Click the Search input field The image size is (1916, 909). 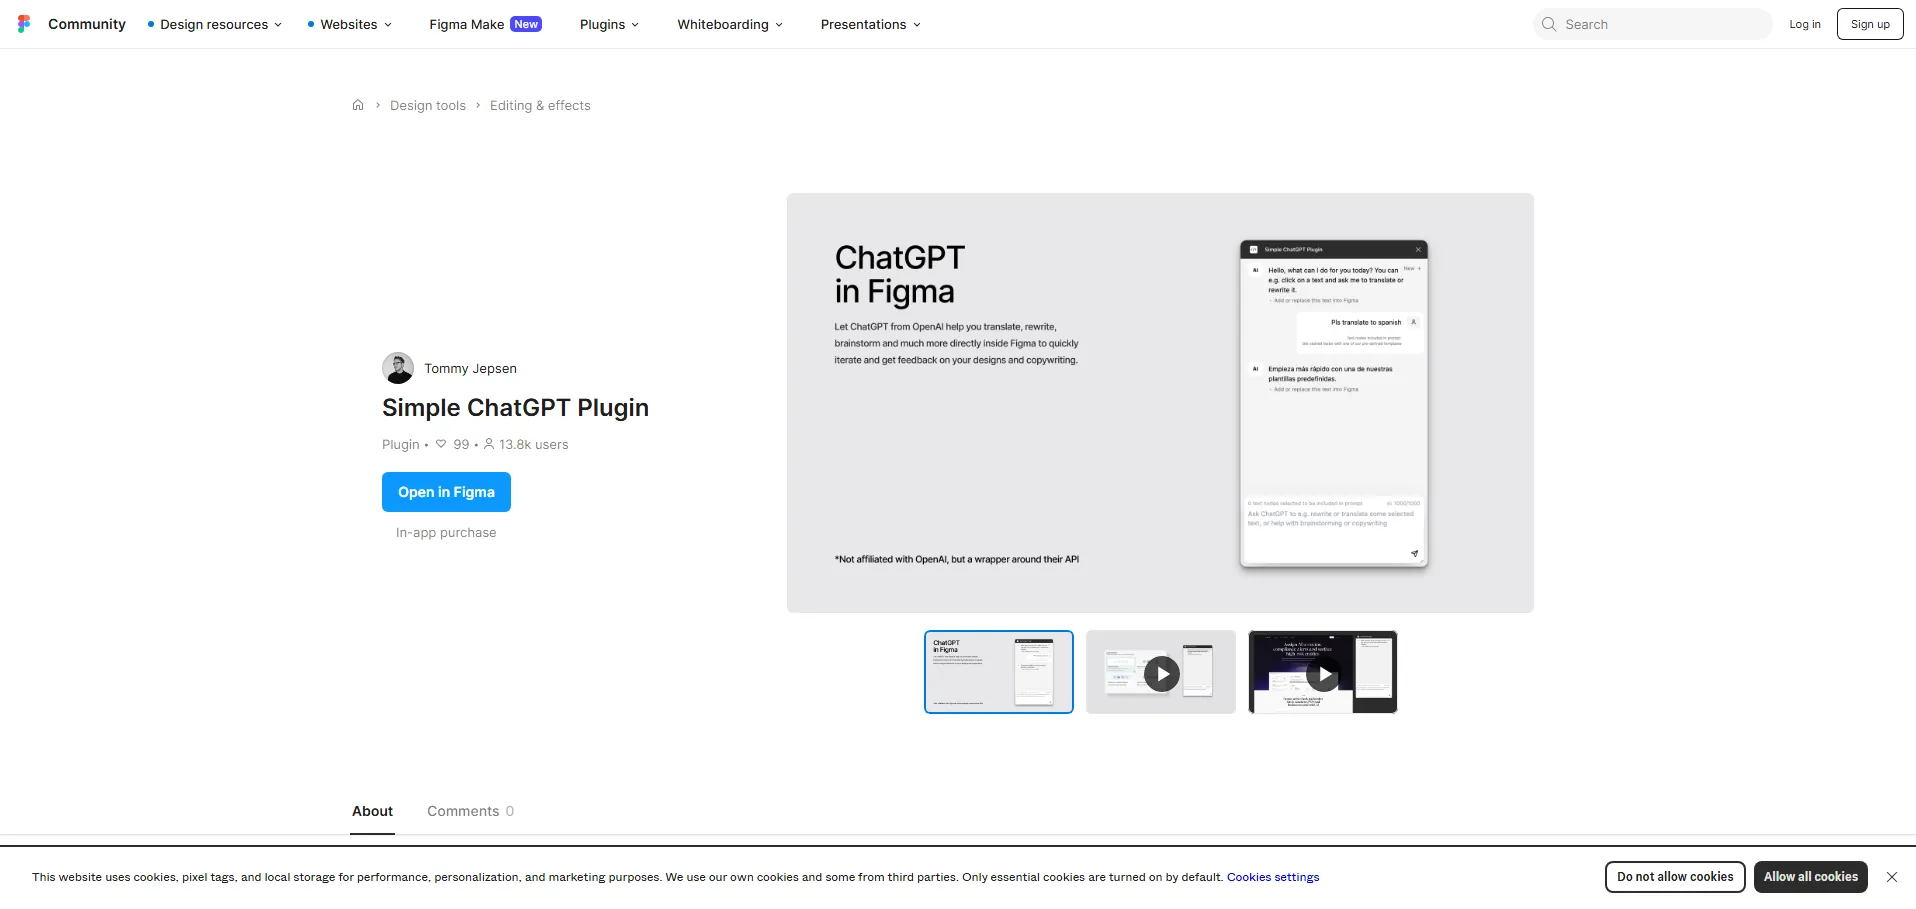[1660, 24]
